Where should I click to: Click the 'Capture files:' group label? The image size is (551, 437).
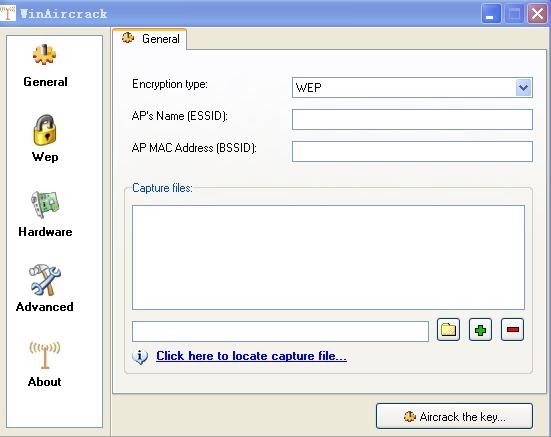click(x=162, y=188)
